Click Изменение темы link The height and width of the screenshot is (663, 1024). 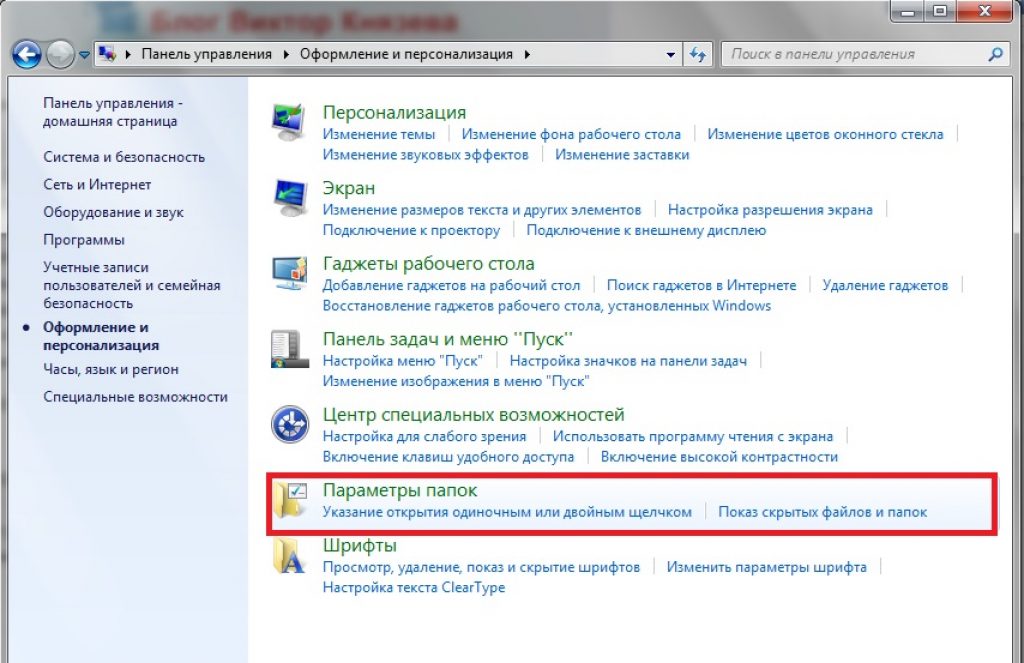379,135
